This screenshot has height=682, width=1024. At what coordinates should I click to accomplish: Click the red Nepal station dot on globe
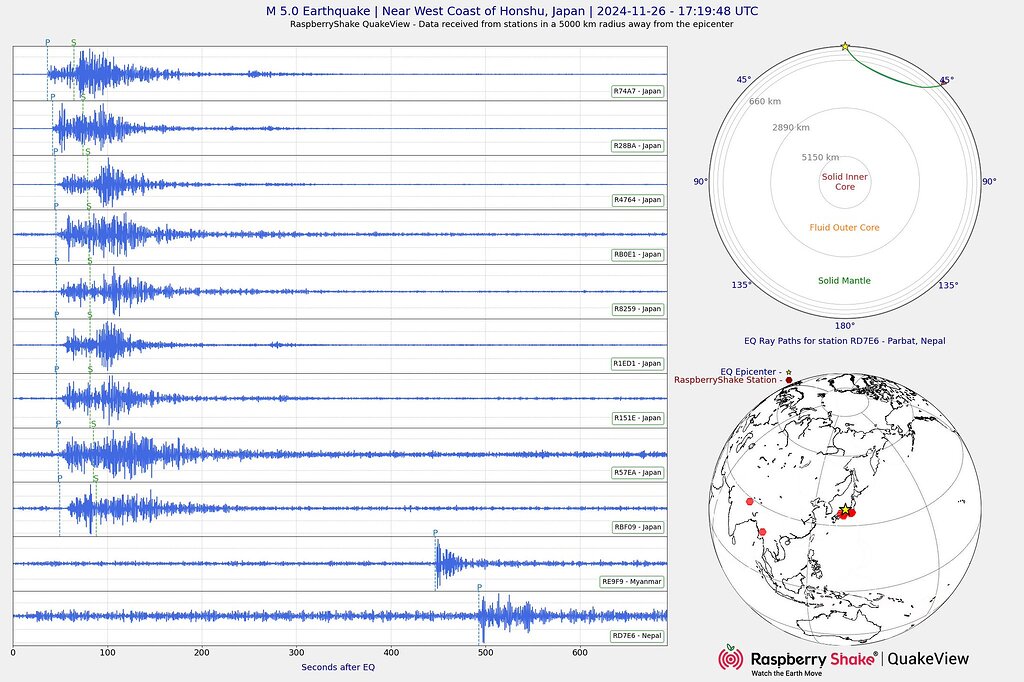749,501
